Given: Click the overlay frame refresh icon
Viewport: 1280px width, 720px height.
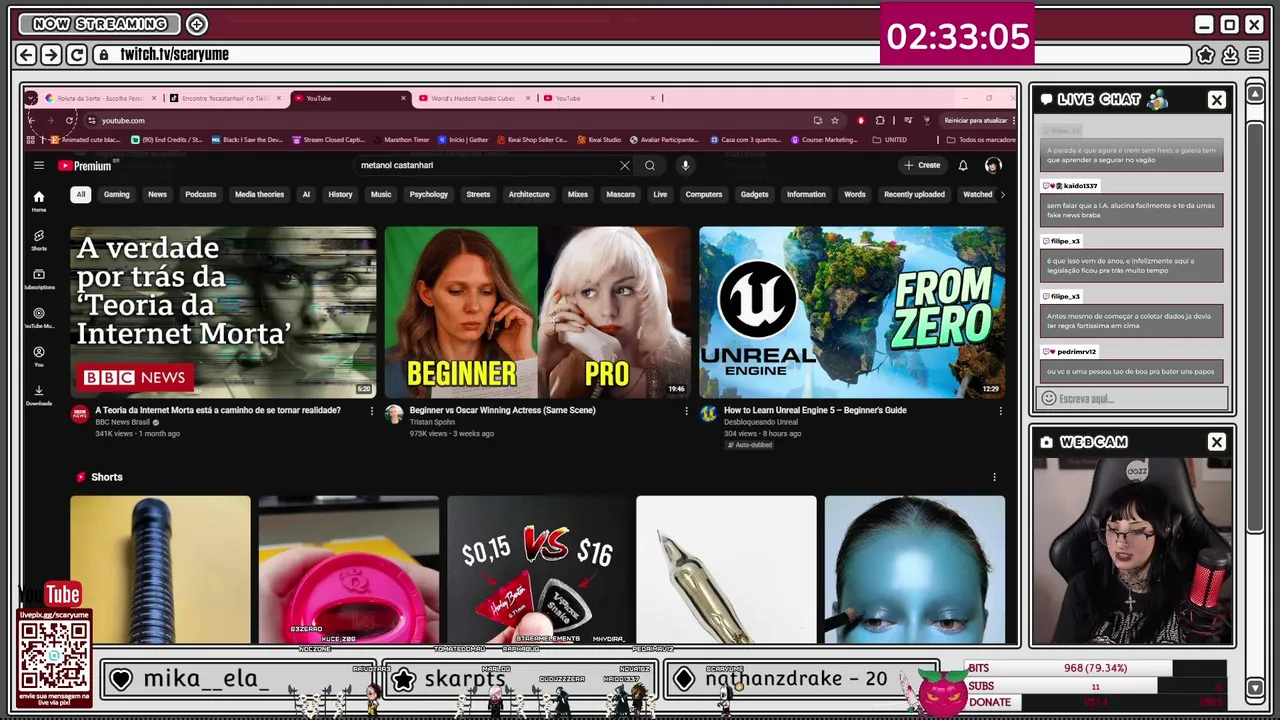Looking at the screenshot, I should click(x=77, y=55).
